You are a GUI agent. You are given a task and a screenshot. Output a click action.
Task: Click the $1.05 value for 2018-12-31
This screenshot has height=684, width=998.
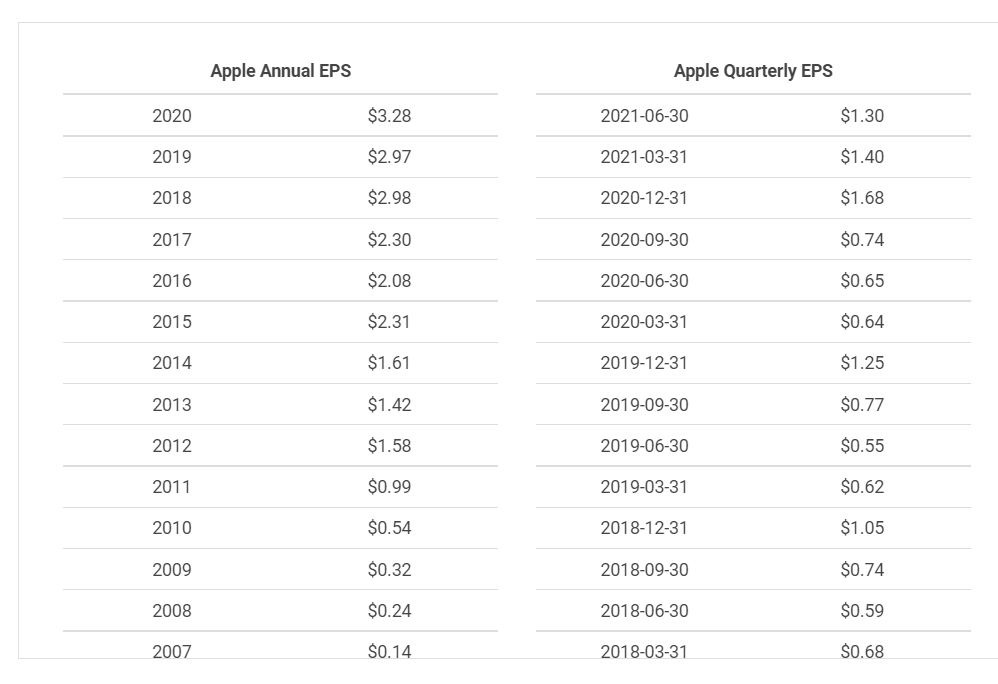coord(862,527)
